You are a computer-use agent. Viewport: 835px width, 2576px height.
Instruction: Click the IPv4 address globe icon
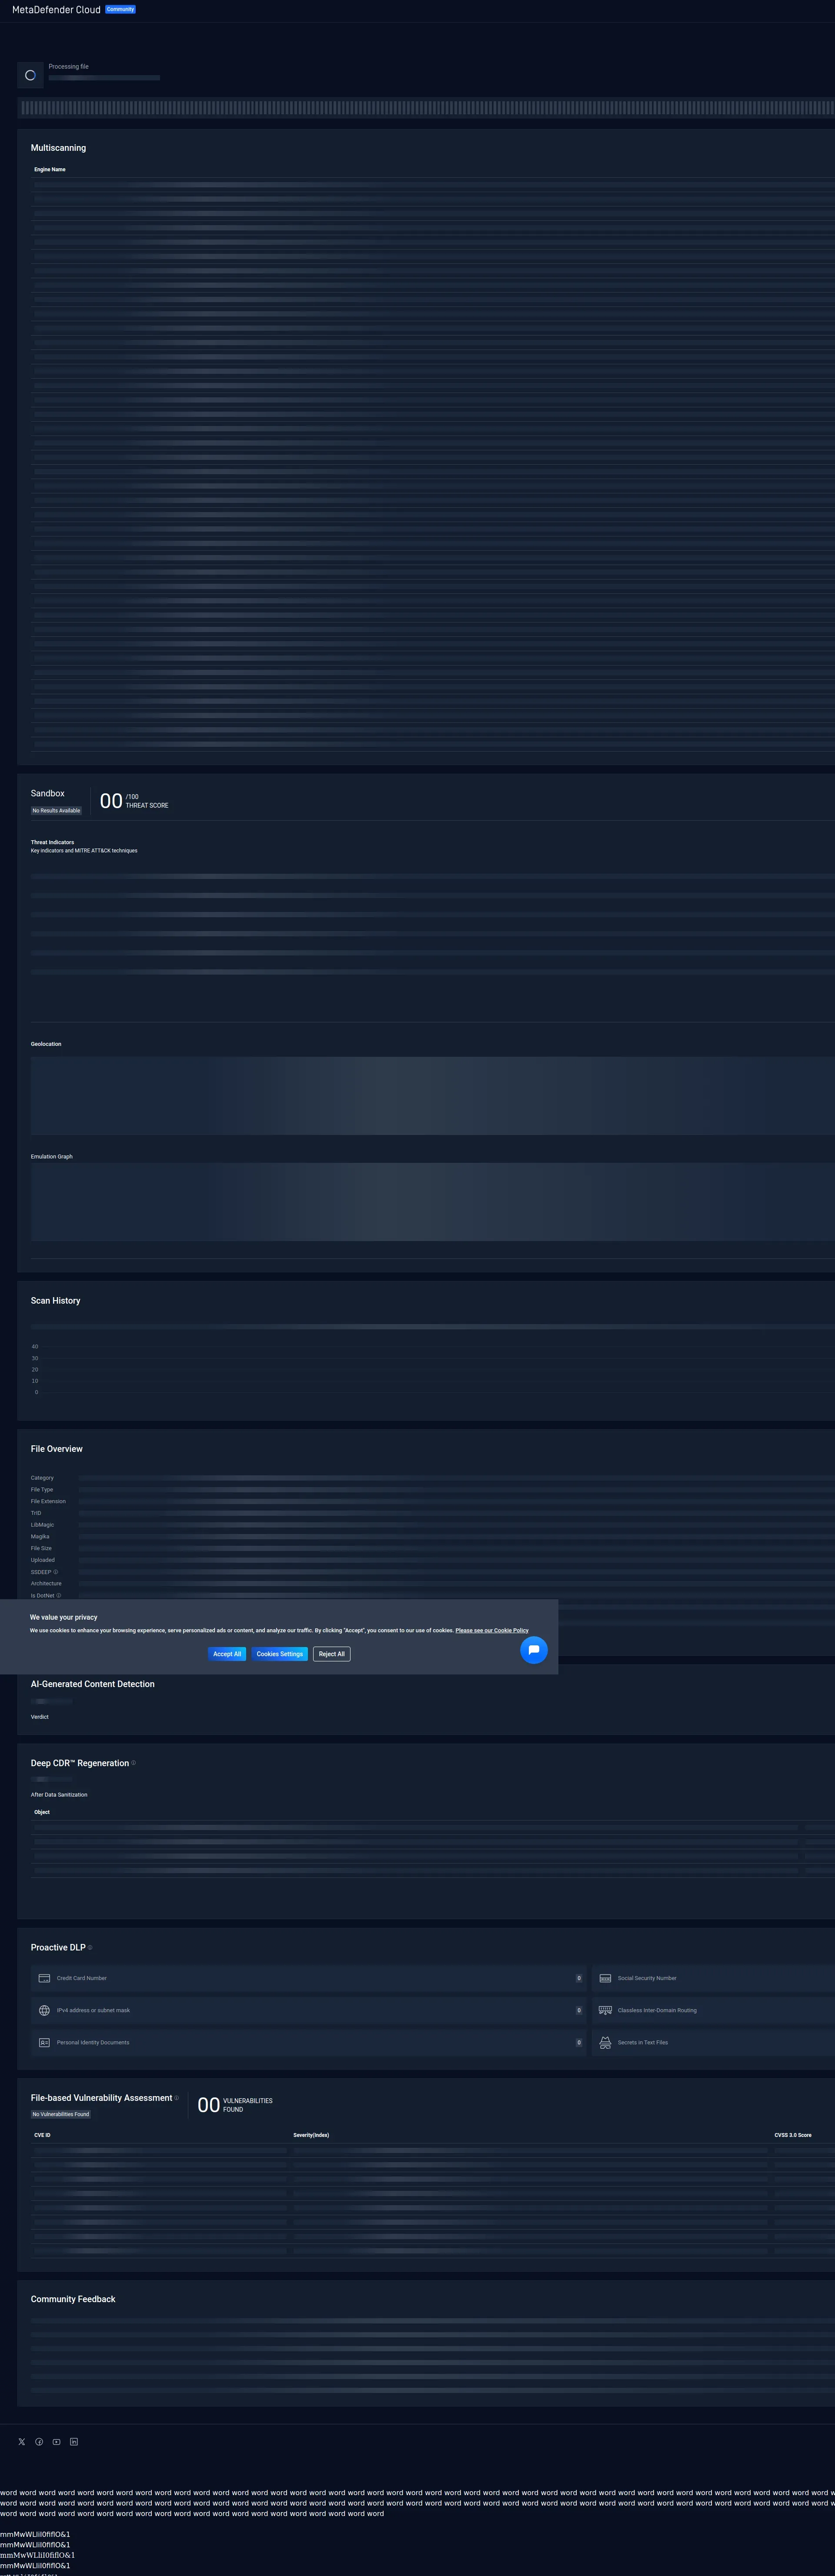pos(44,2009)
